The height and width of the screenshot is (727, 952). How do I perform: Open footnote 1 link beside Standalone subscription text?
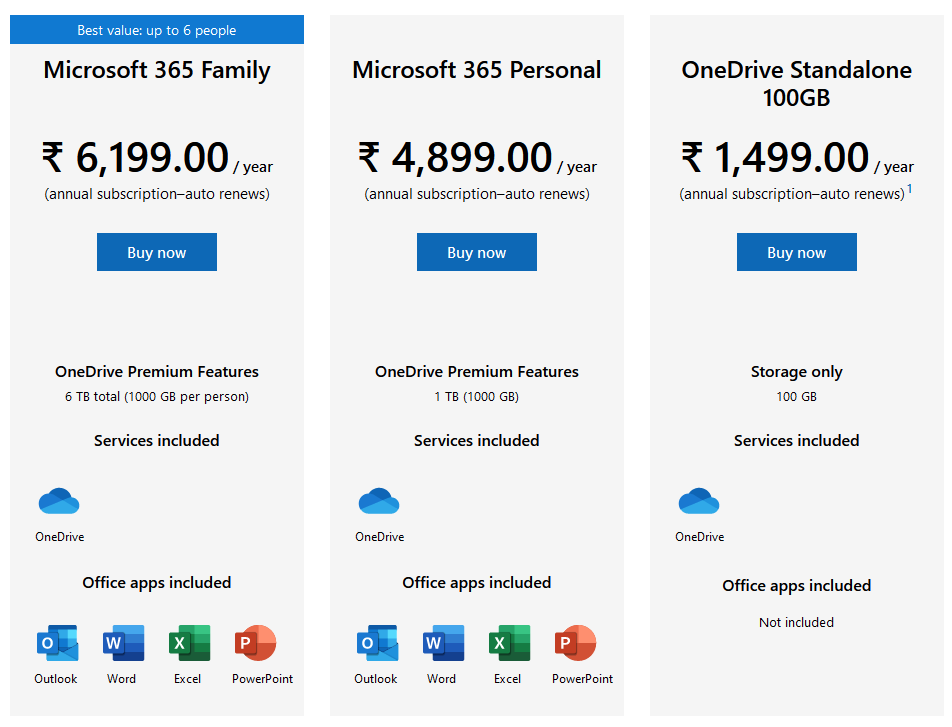(910, 189)
